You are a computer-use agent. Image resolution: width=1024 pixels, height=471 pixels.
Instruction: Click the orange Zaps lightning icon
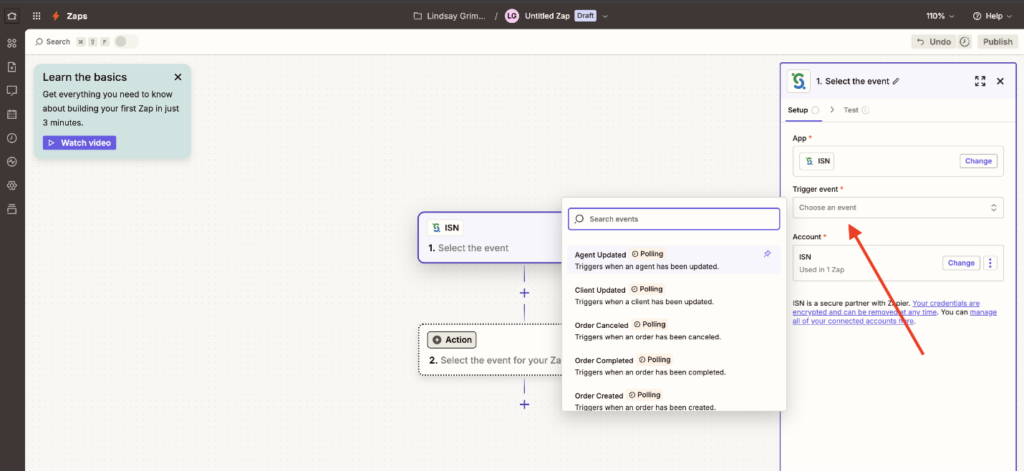56,16
